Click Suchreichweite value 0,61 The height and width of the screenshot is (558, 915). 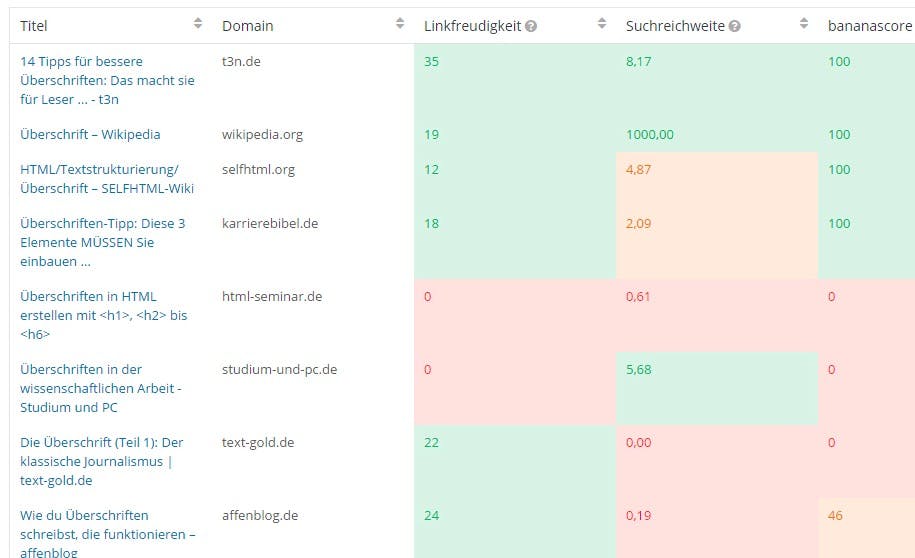coord(638,297)
